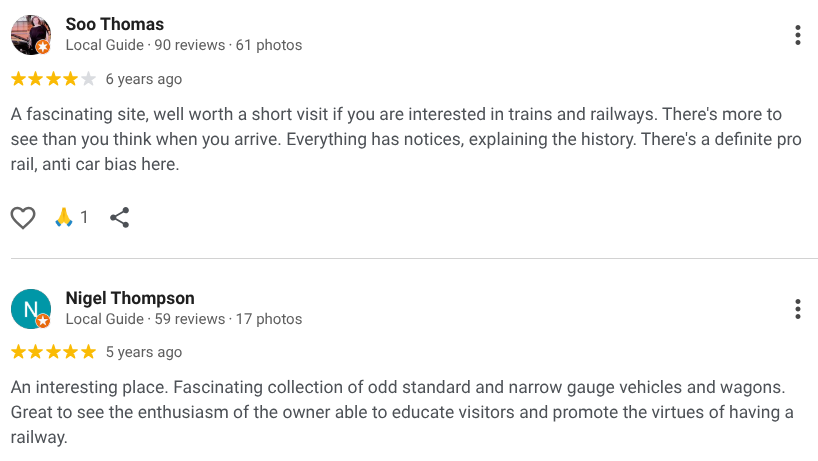818x461 pixels.
Task: Open the three-dot menu for Nigel Thompson's review
Action: (797, 308)
